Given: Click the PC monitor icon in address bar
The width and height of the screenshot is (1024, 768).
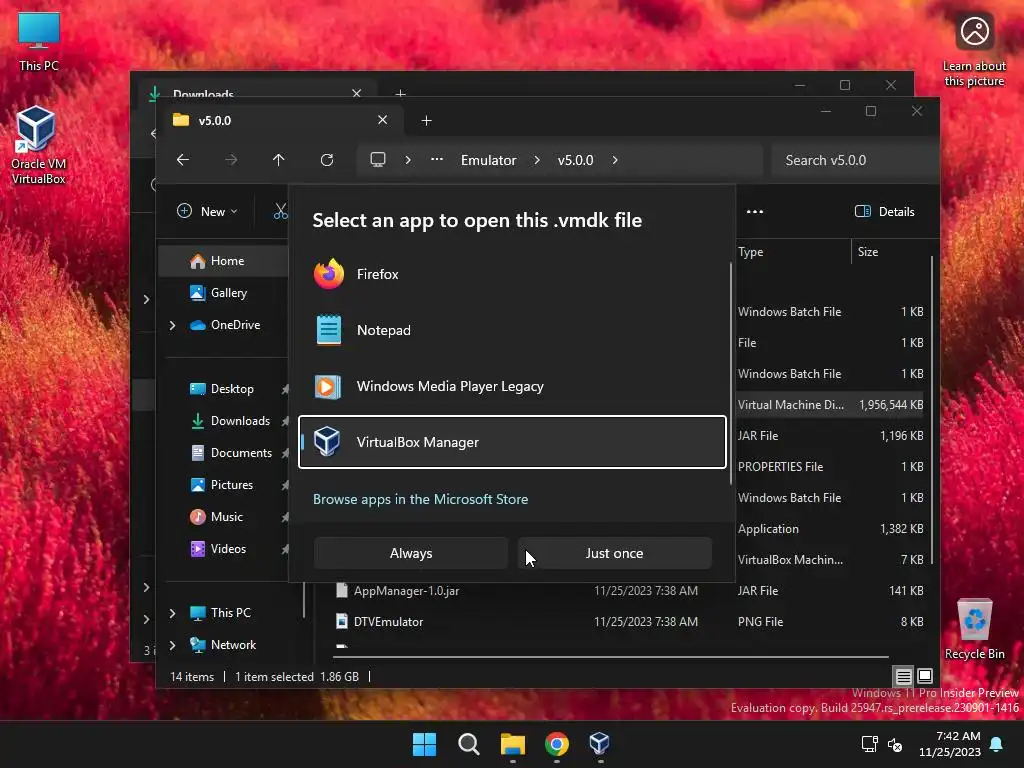Looking at the screenshot, I should (x=378, y=160).
